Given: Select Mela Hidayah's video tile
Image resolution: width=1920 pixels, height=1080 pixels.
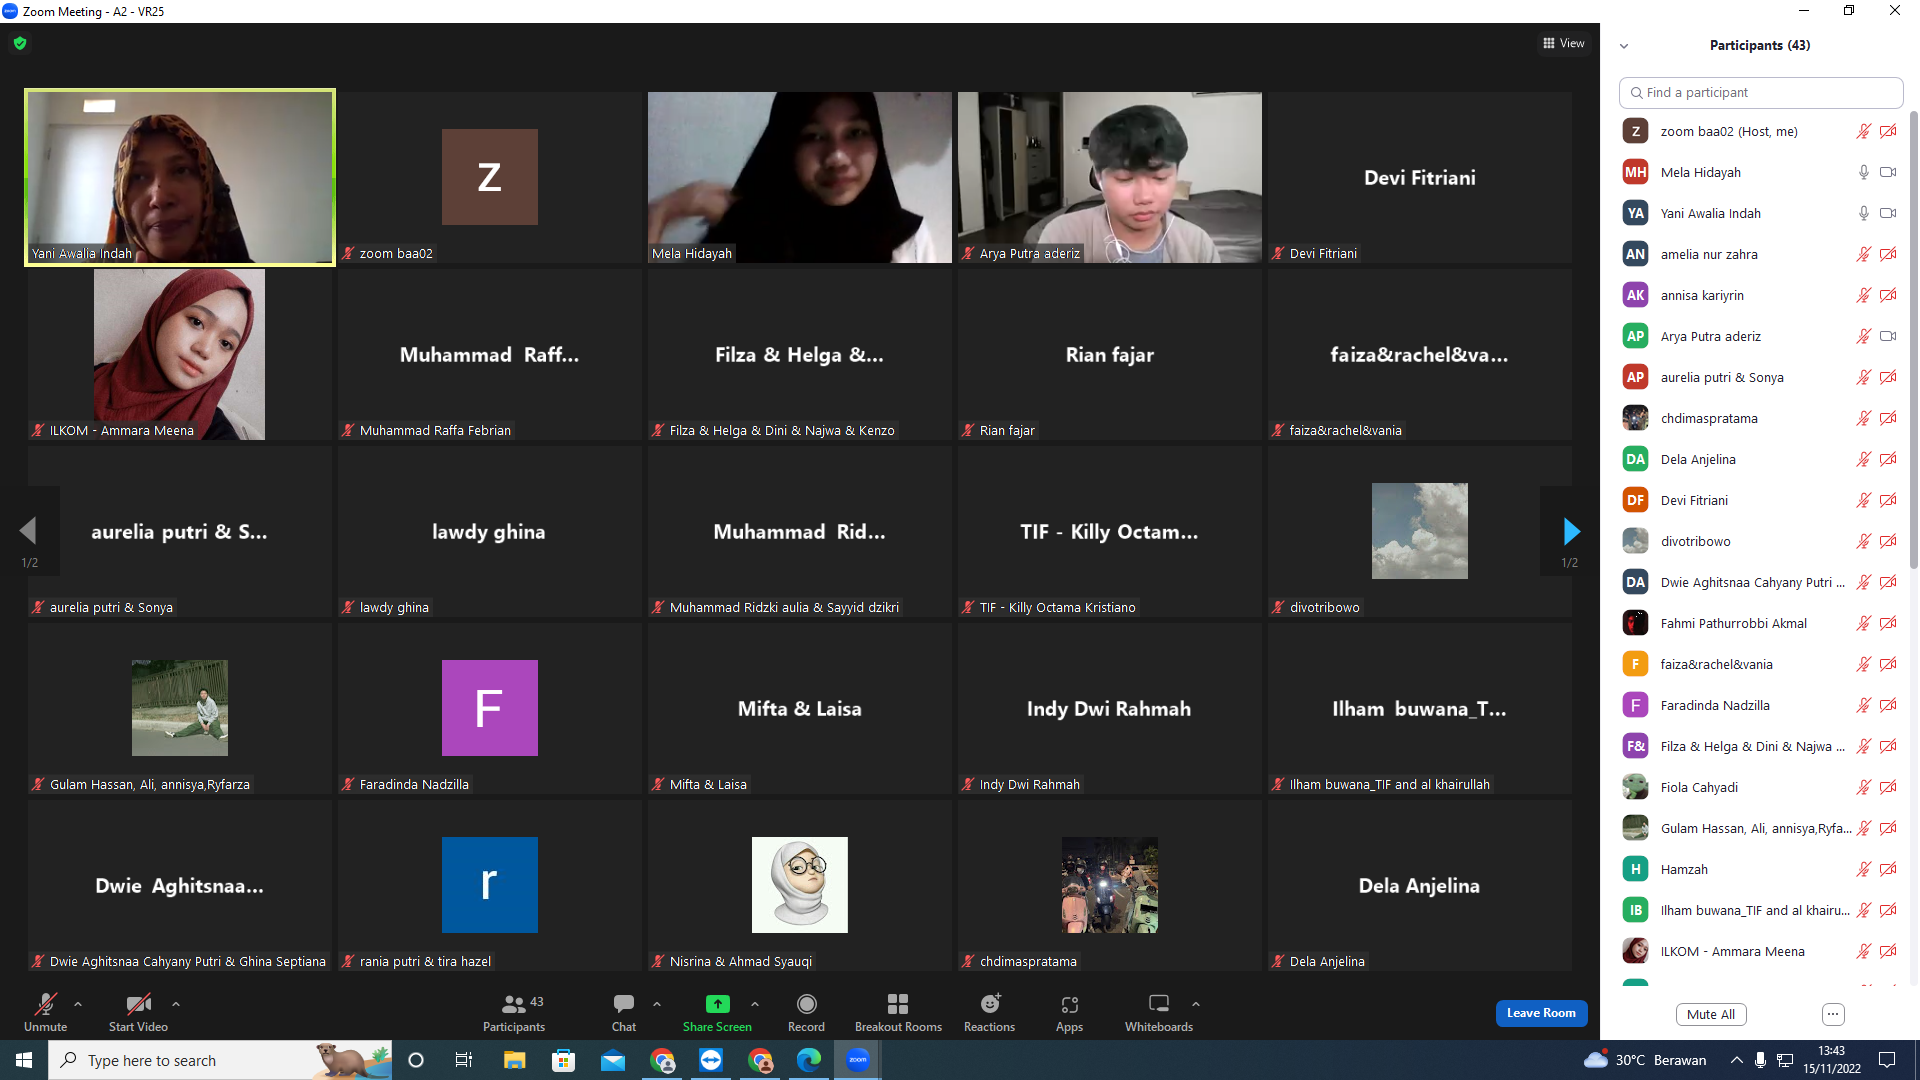Looking at the screenshot, I should (800, 177).
